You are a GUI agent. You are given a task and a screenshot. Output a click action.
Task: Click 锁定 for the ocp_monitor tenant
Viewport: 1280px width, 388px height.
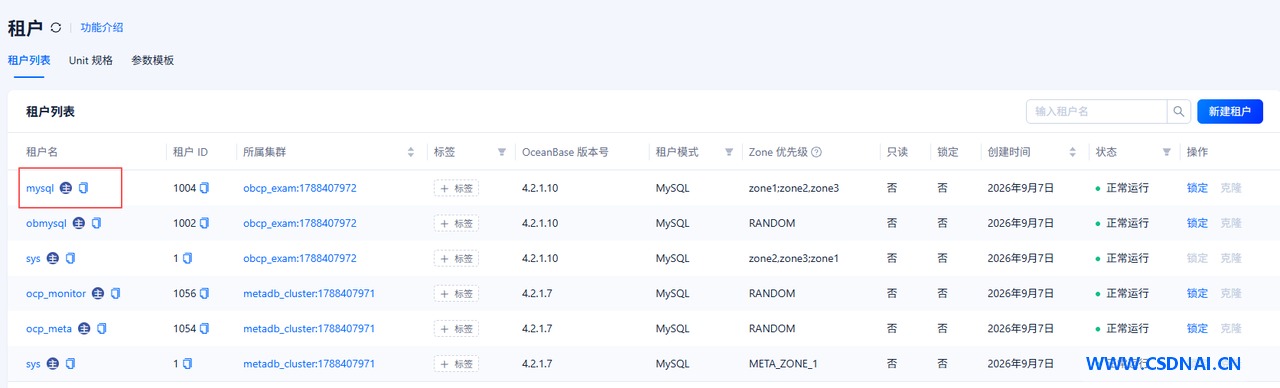coord(1197,293)
